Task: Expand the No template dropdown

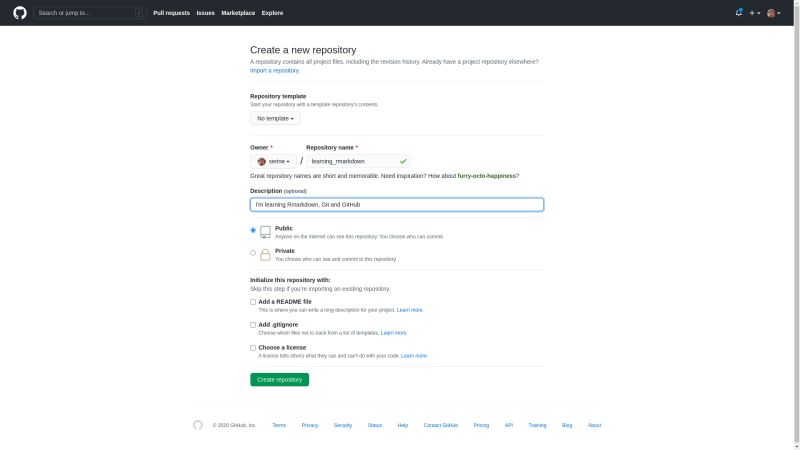Action: [276, 118]
